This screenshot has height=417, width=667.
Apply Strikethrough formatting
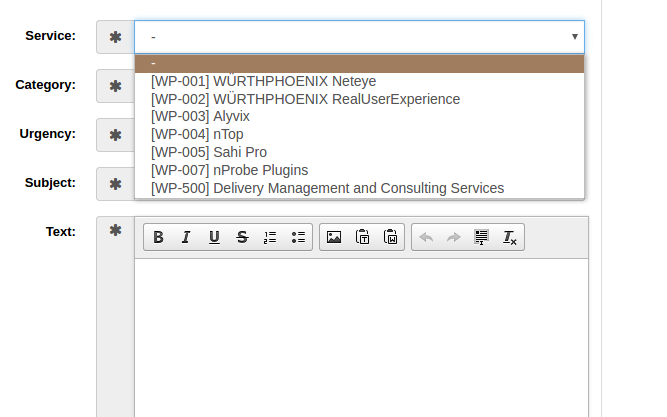point(242,237)
